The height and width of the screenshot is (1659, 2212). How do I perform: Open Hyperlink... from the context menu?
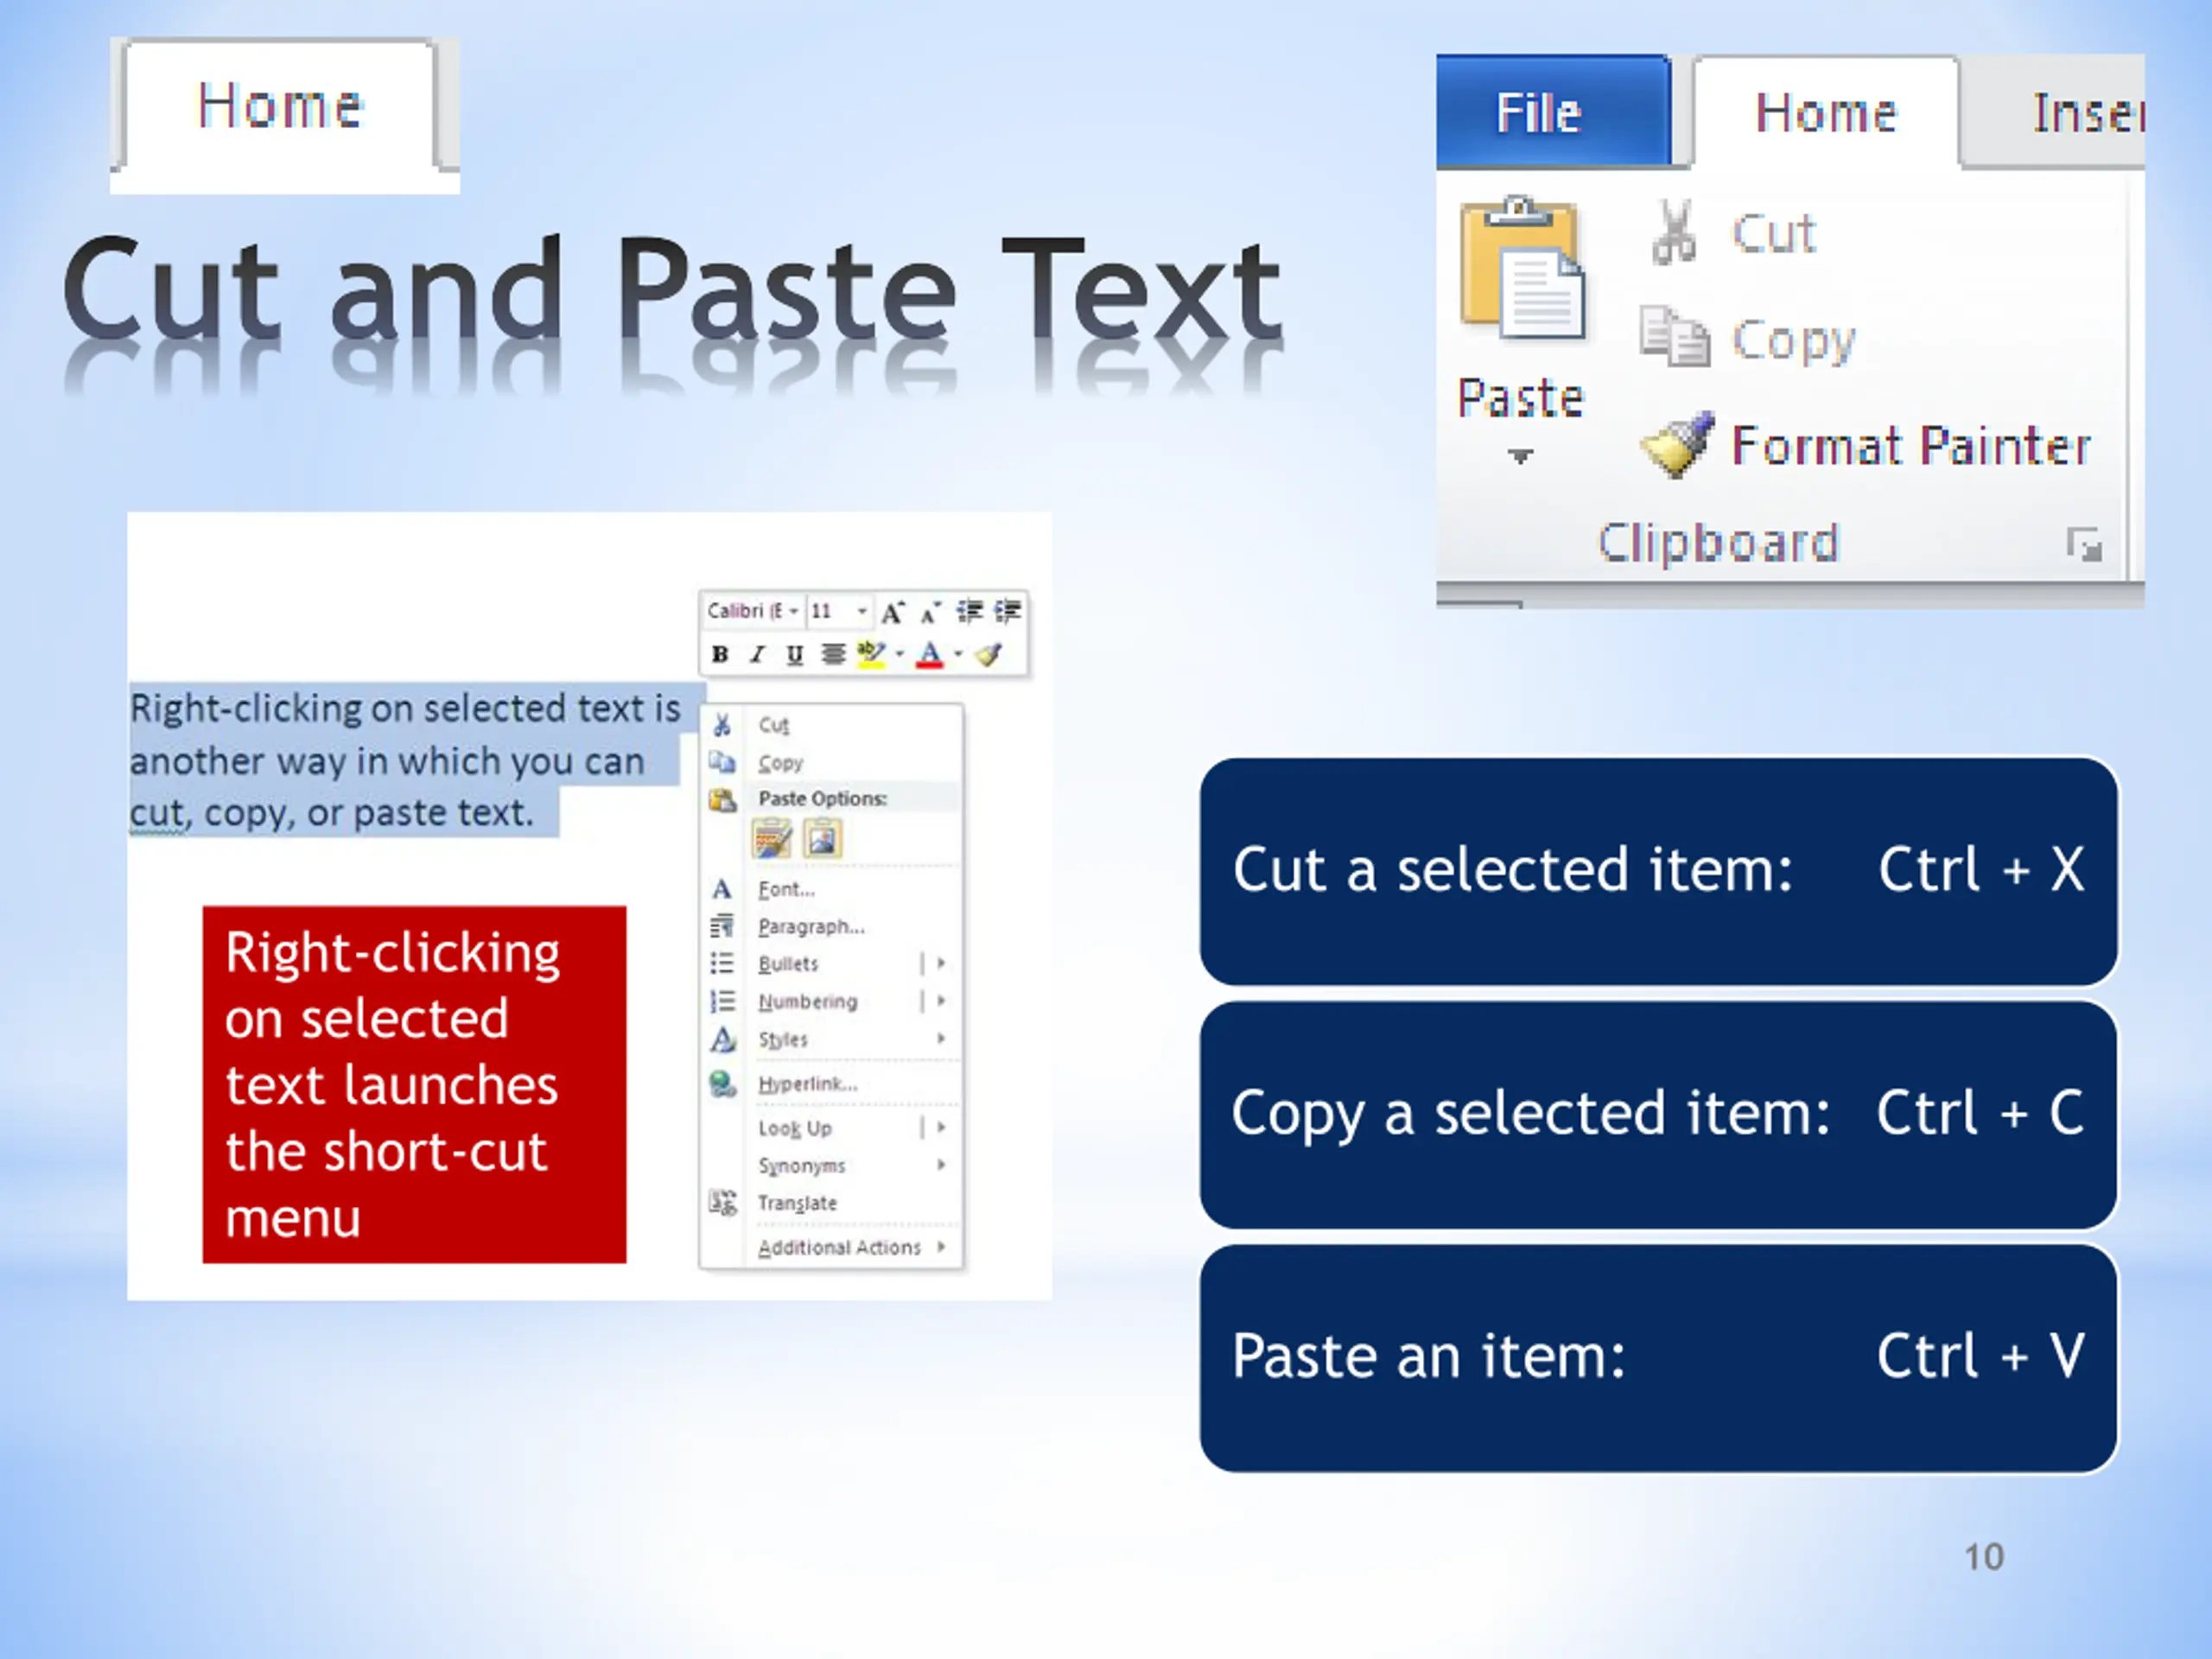(832, 1084)
